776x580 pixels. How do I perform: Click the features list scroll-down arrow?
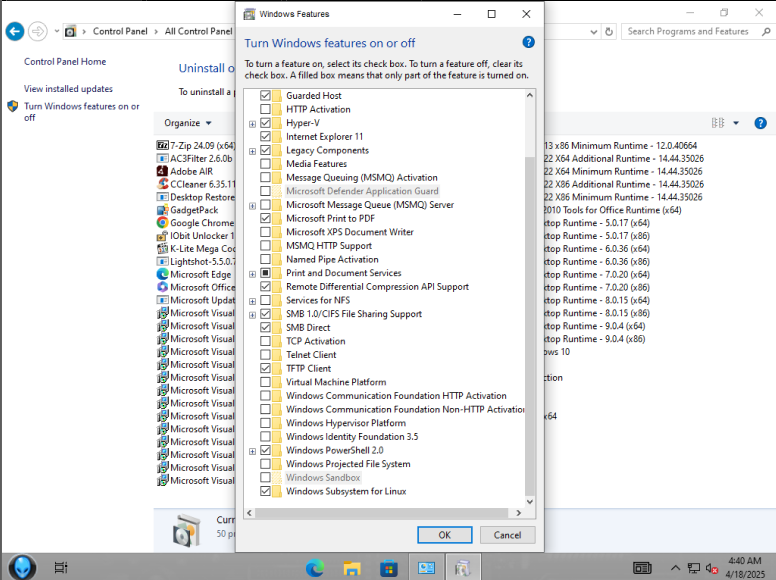click(530, 501)
